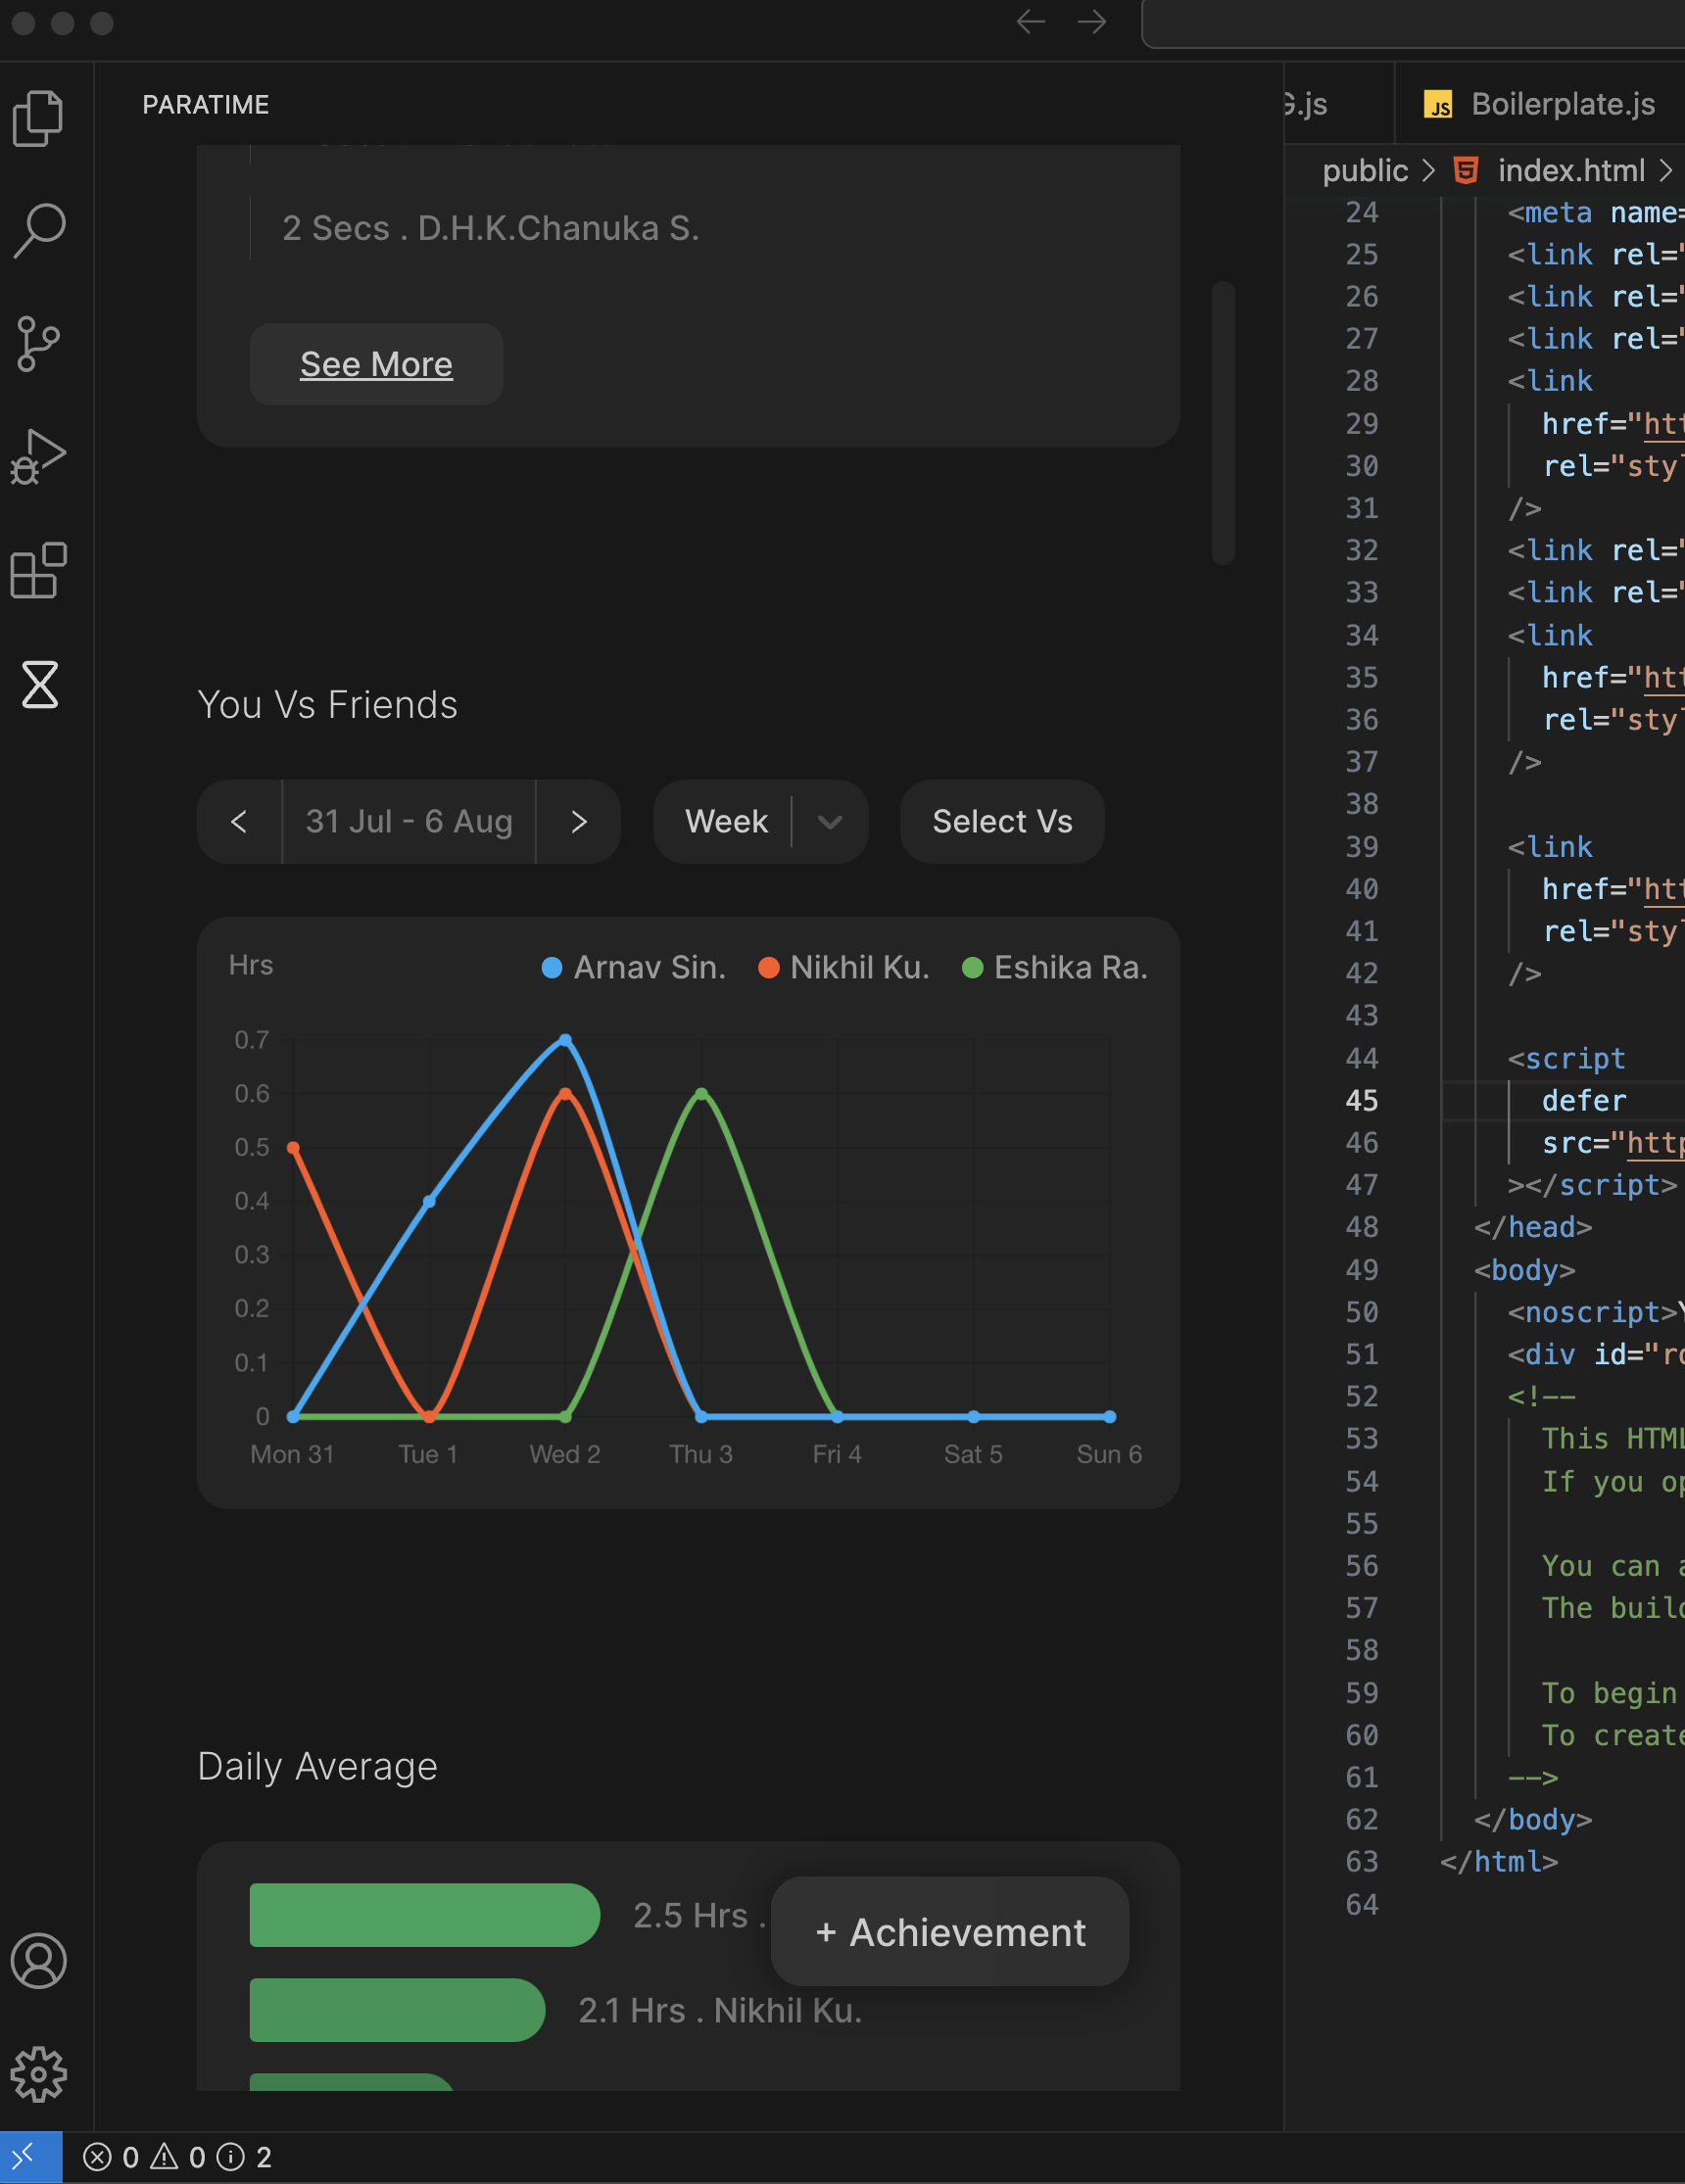Click the See More link
Image resolution: width=1685 pixels, height=2184 pixels.
376,364
